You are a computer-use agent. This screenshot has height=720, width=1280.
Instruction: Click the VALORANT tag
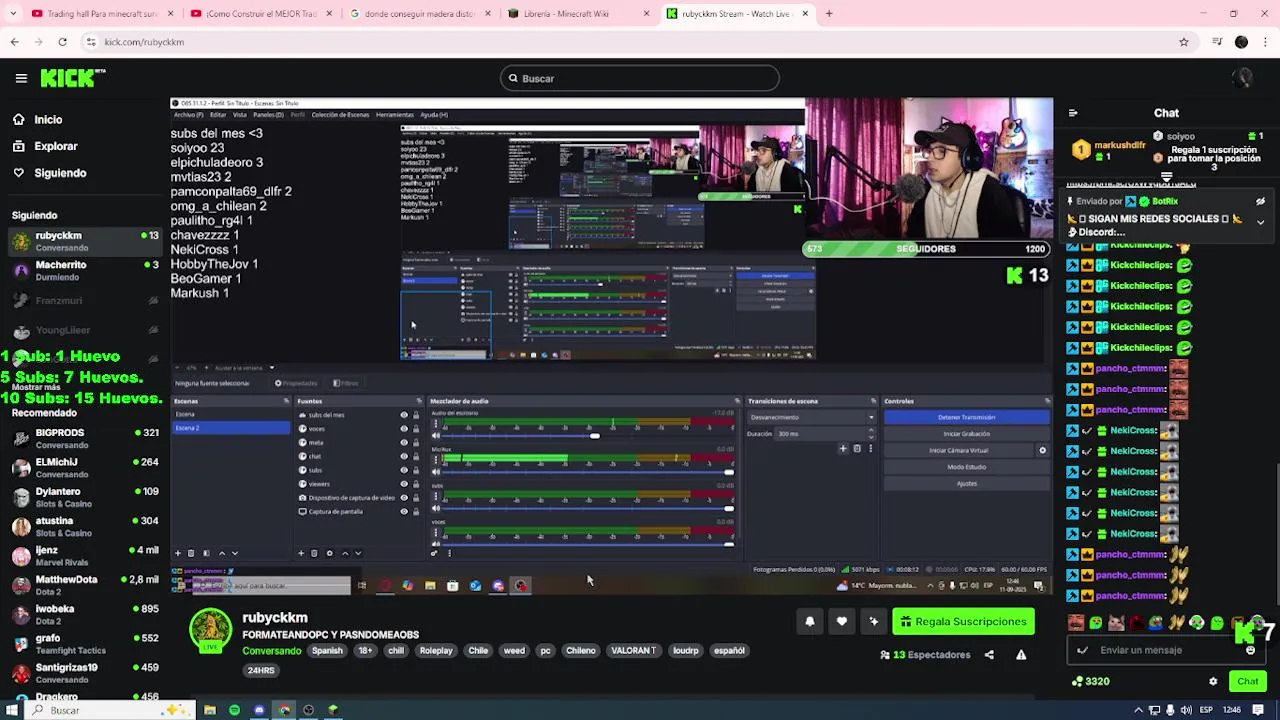point(633,651)
